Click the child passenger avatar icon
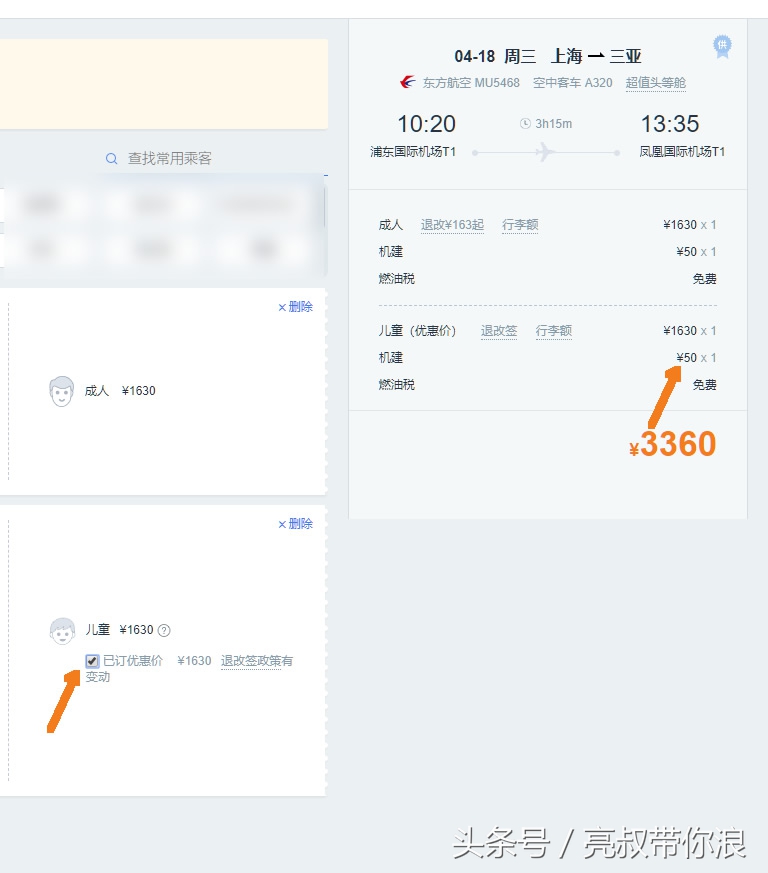 [62, 631]
